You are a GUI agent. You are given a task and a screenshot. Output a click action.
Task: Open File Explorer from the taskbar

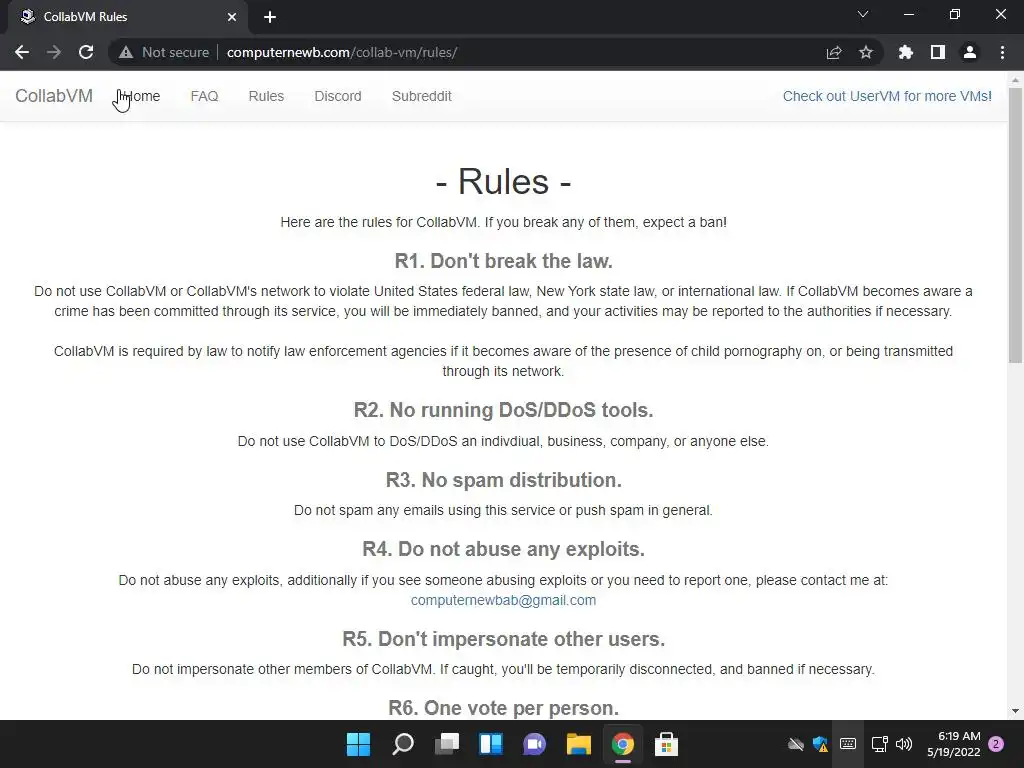pos(579,744)
